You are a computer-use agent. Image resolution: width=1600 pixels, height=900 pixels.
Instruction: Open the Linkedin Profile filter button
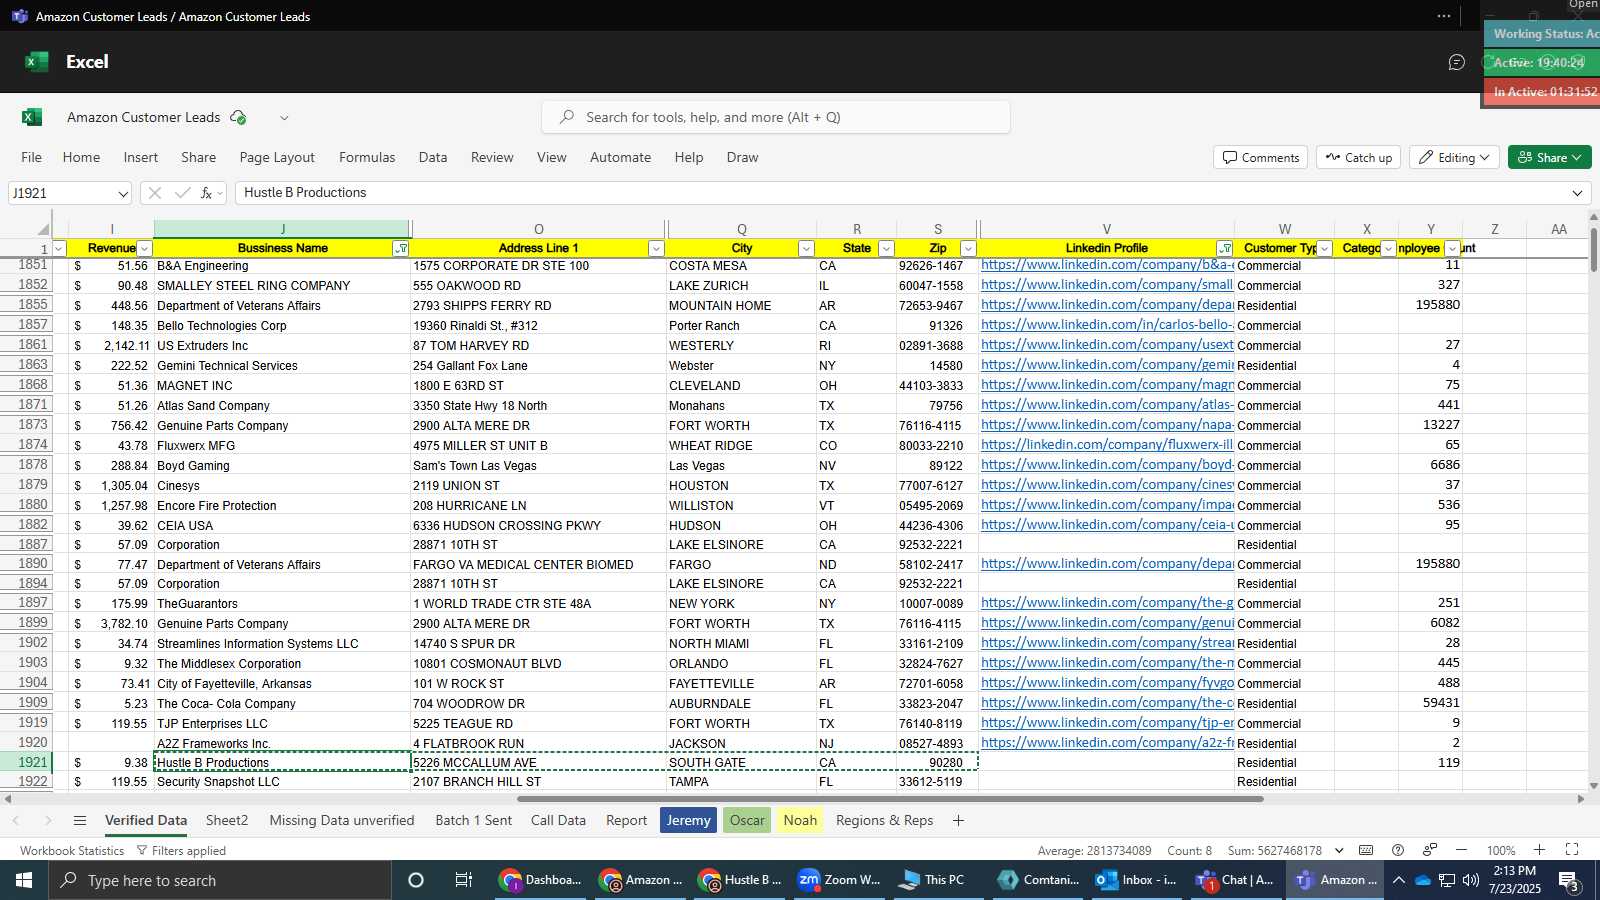pos(1225,249)
